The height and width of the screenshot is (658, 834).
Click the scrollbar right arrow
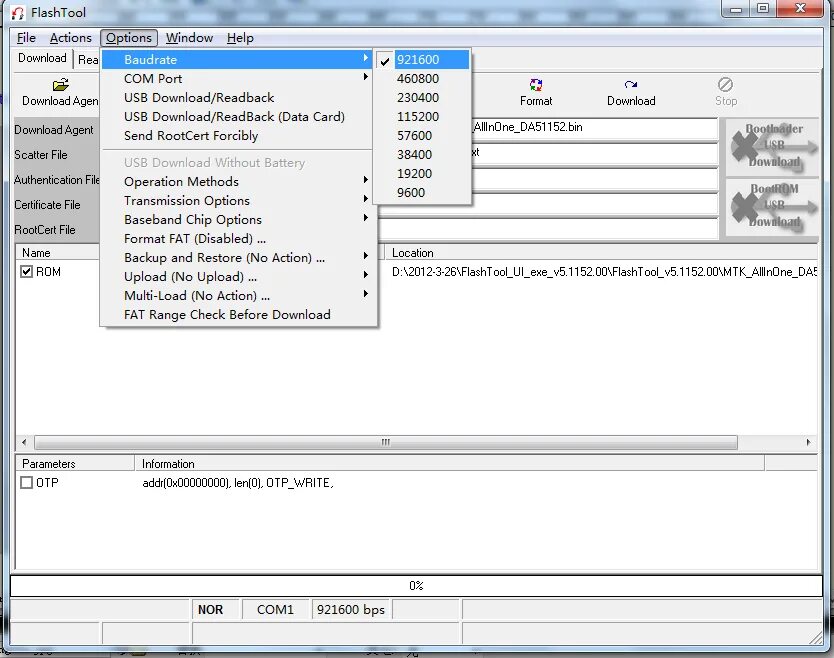[808, 442]
